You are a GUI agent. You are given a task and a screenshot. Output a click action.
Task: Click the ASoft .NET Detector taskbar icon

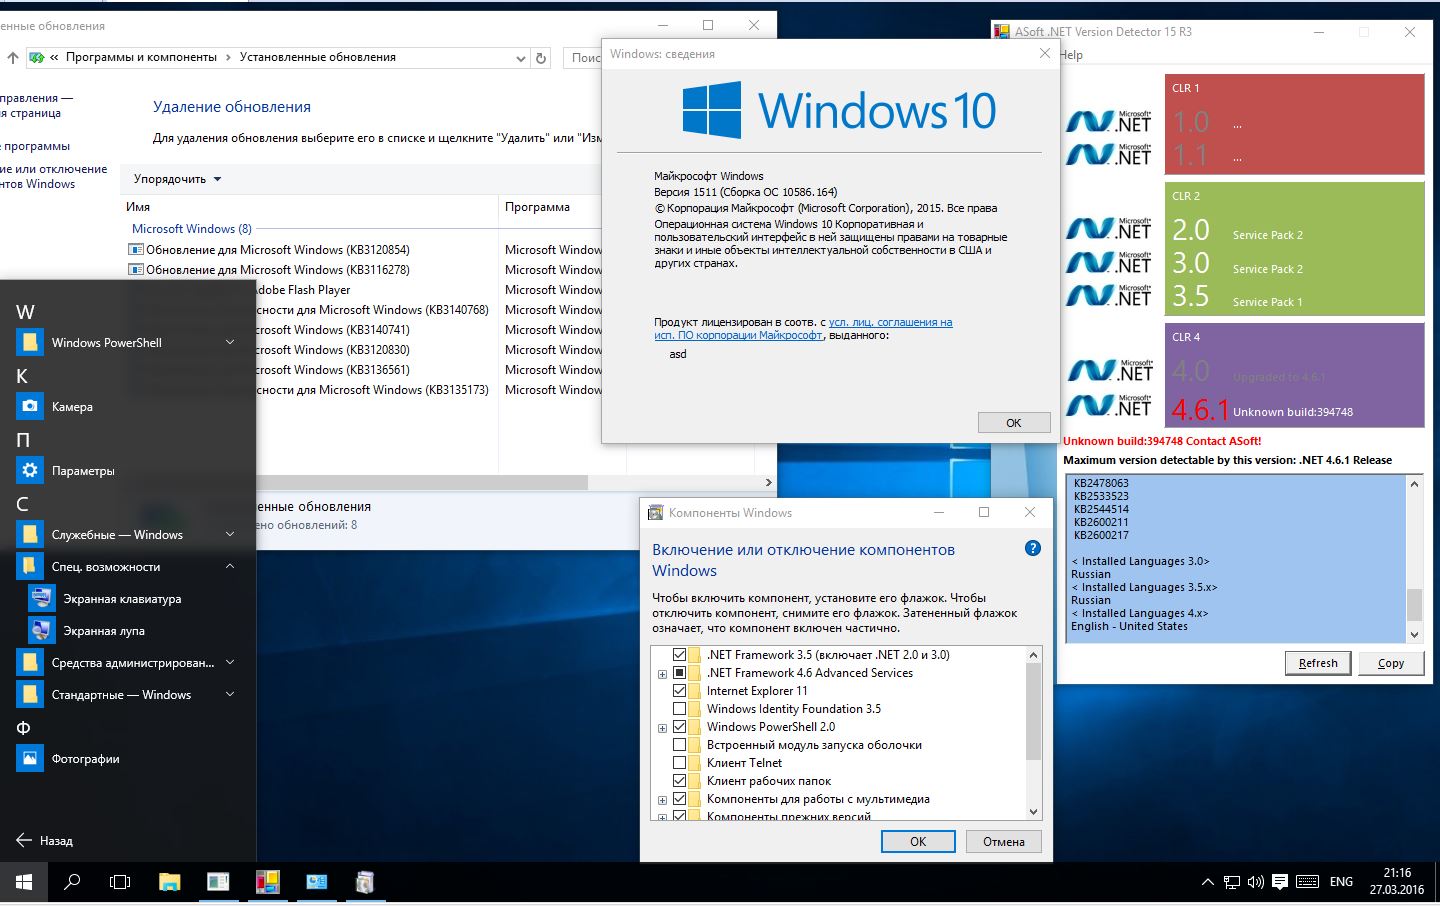(267, 882)
